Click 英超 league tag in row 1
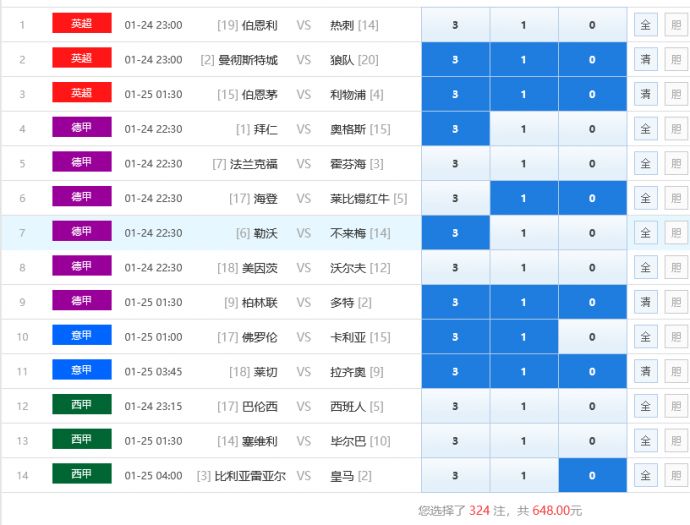Image resolution: width=690 pixels, height=525 pixels. tap(81, 24)
